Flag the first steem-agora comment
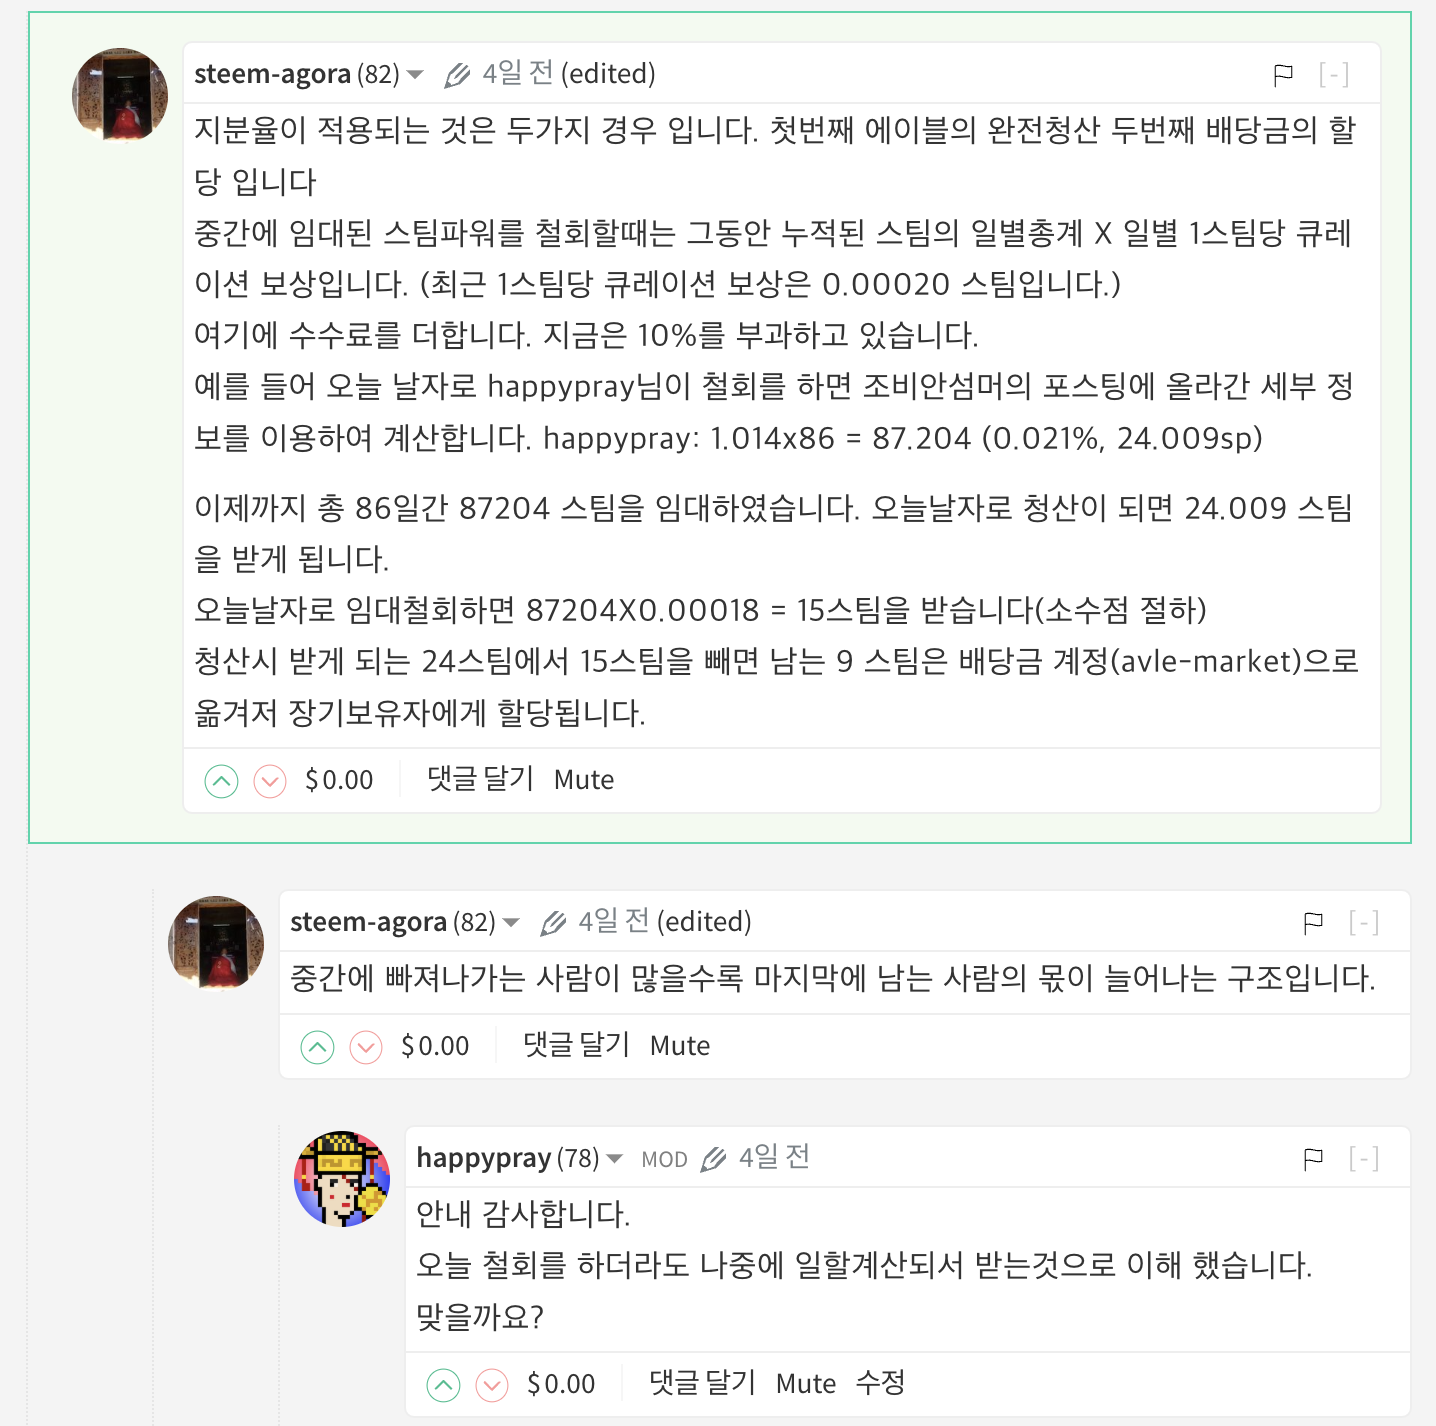The width and height of the screenshot is (1436, 1426). (1283, 74)
